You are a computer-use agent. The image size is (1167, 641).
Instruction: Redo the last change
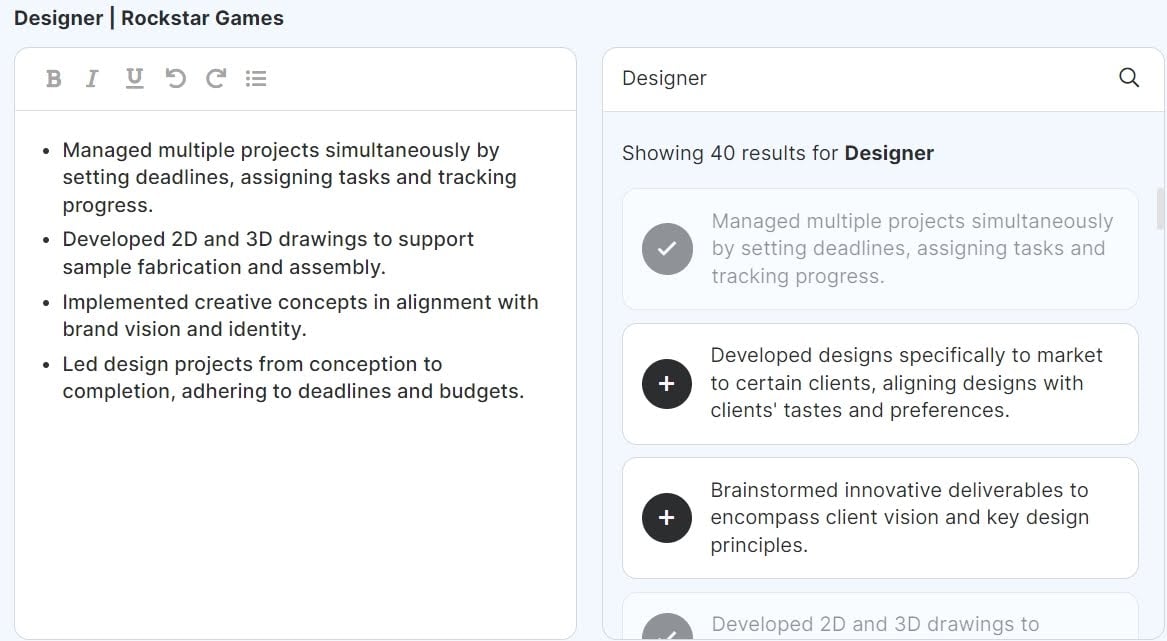(215, 78)
